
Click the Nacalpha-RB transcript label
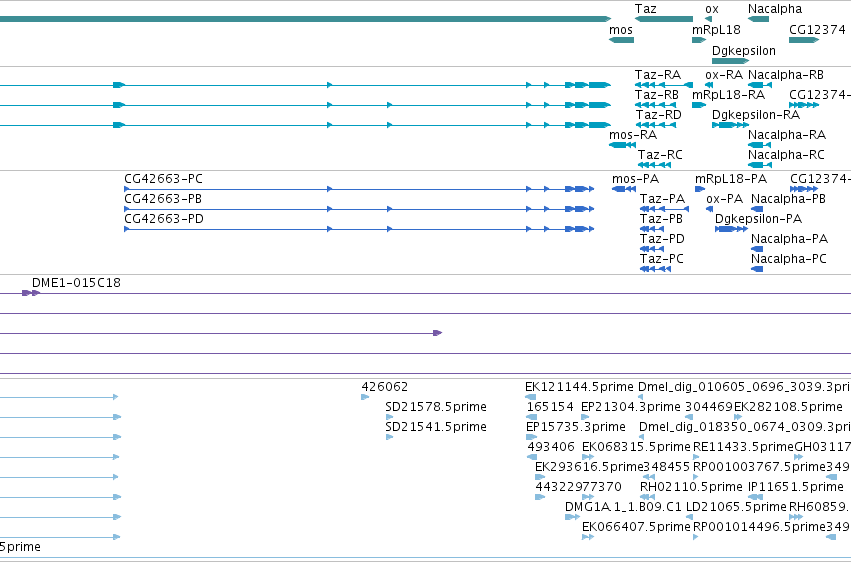click(x=785, y=75)
